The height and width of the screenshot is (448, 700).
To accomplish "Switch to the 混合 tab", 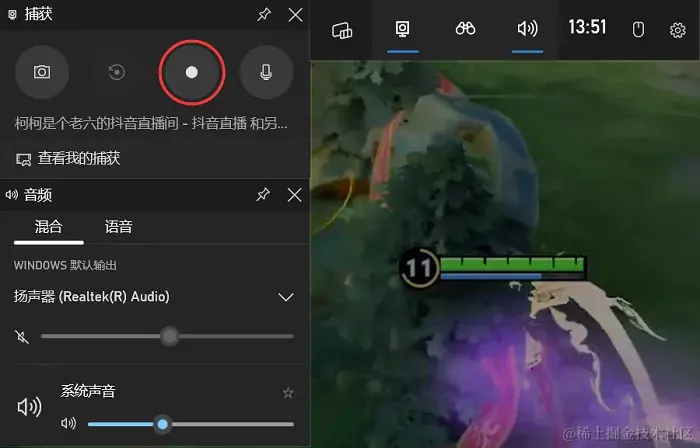I will 49,227.
